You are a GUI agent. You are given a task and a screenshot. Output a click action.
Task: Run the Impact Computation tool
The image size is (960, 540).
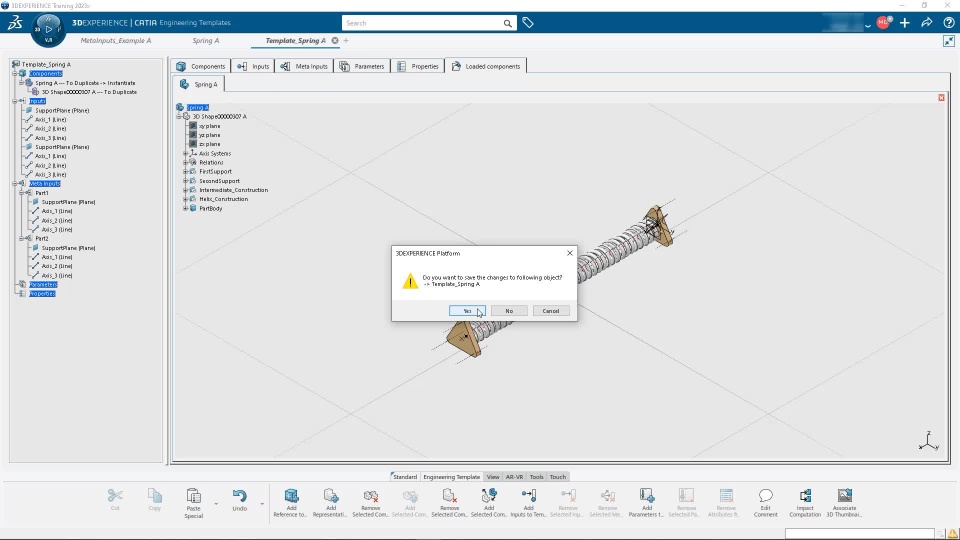click(805, 495)
